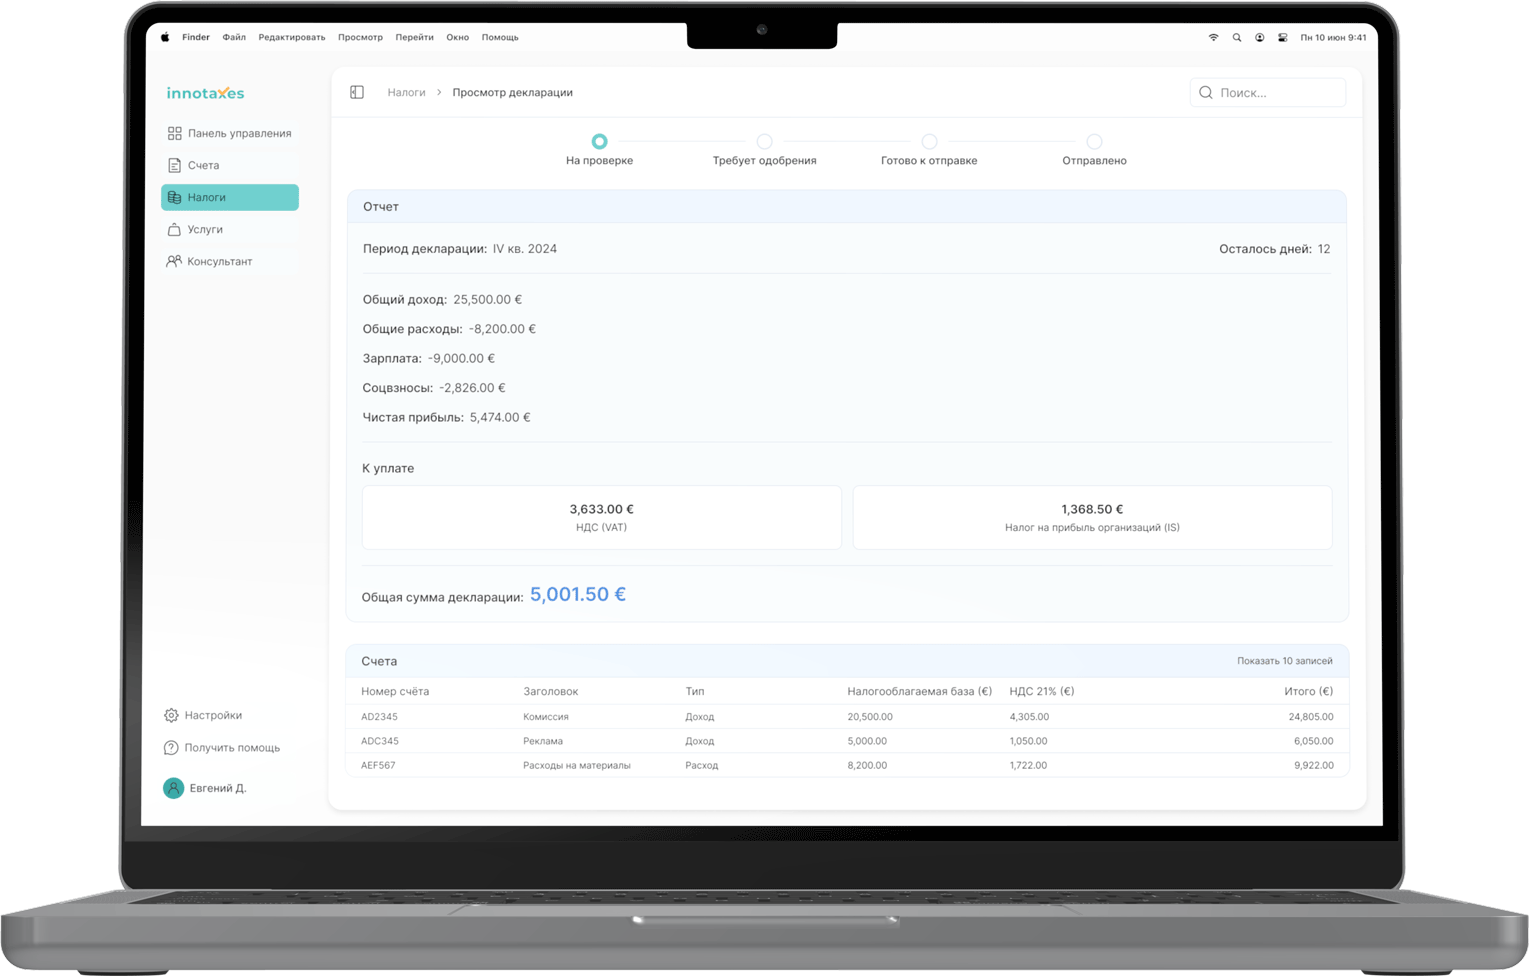Select the На проверке status step
Viewport: 1529px width, 976px height.
(x=600, y=141)
